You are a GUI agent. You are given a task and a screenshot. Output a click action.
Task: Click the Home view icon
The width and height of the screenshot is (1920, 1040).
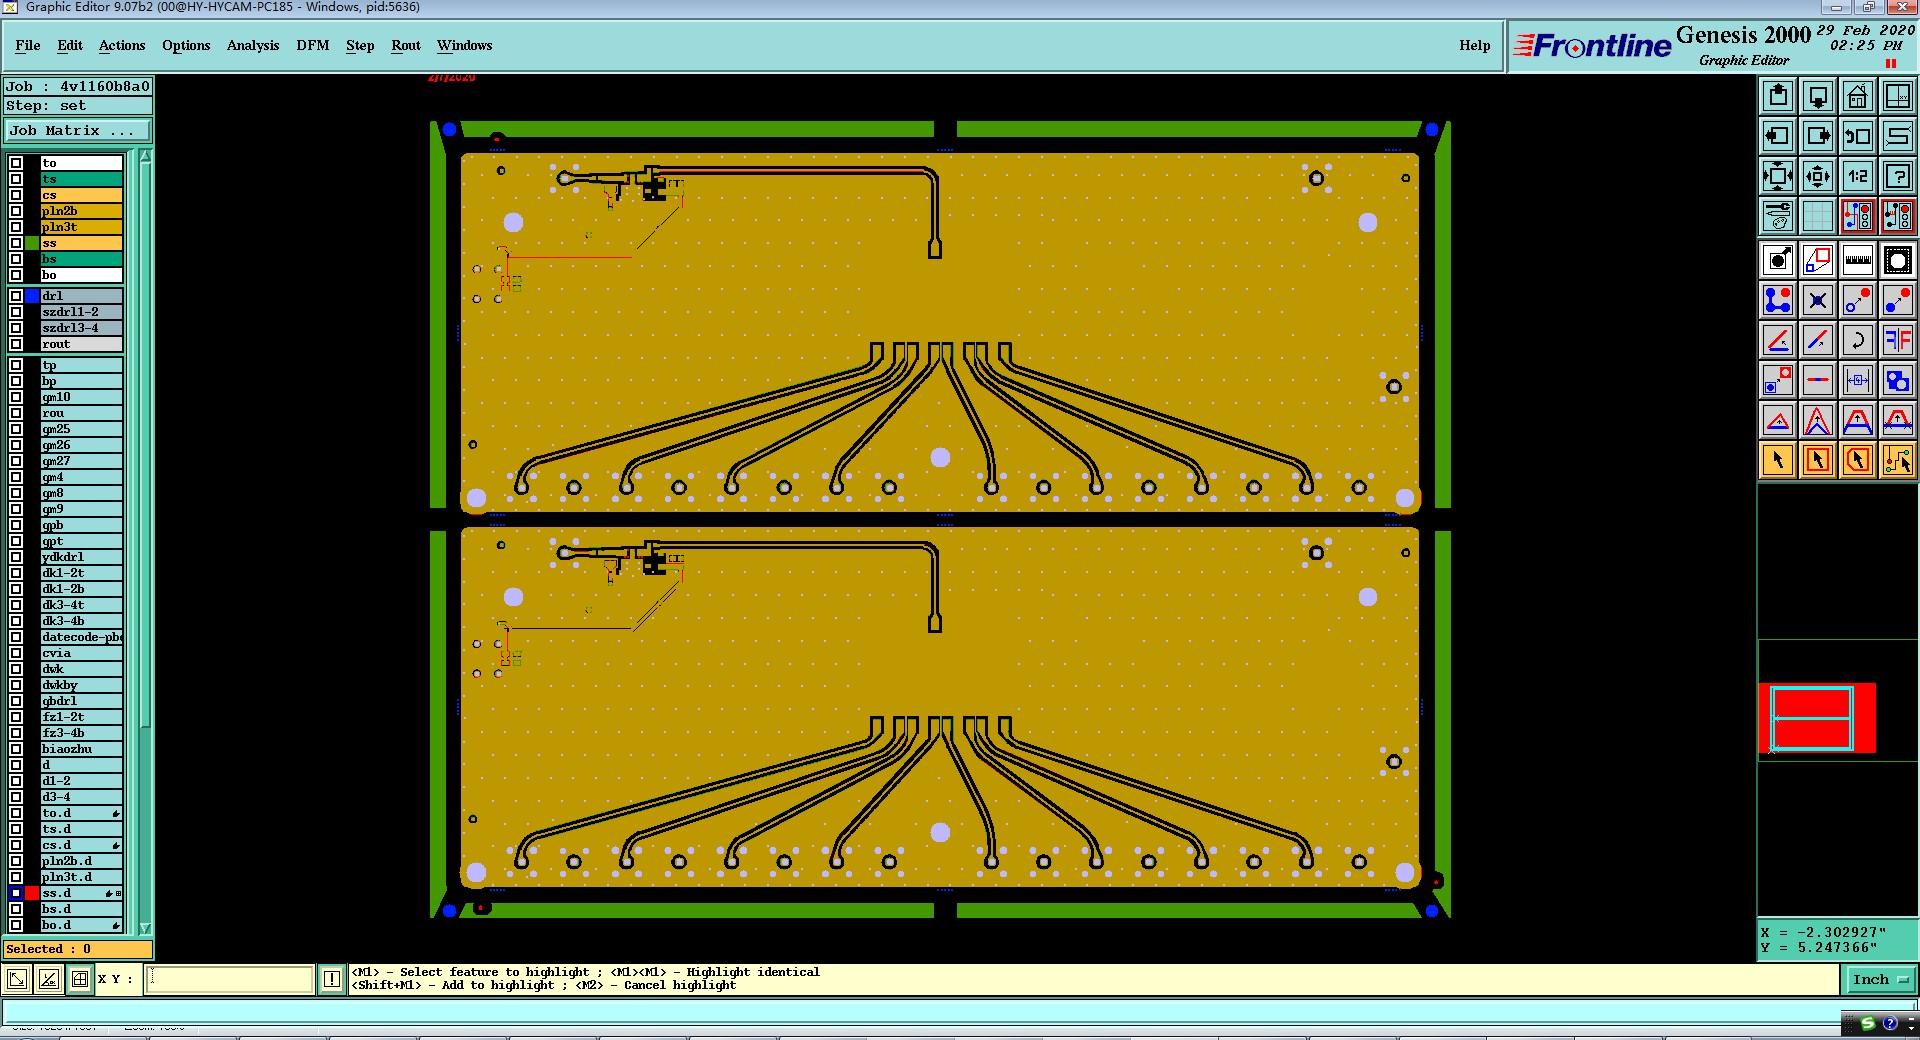[1858, 96]
